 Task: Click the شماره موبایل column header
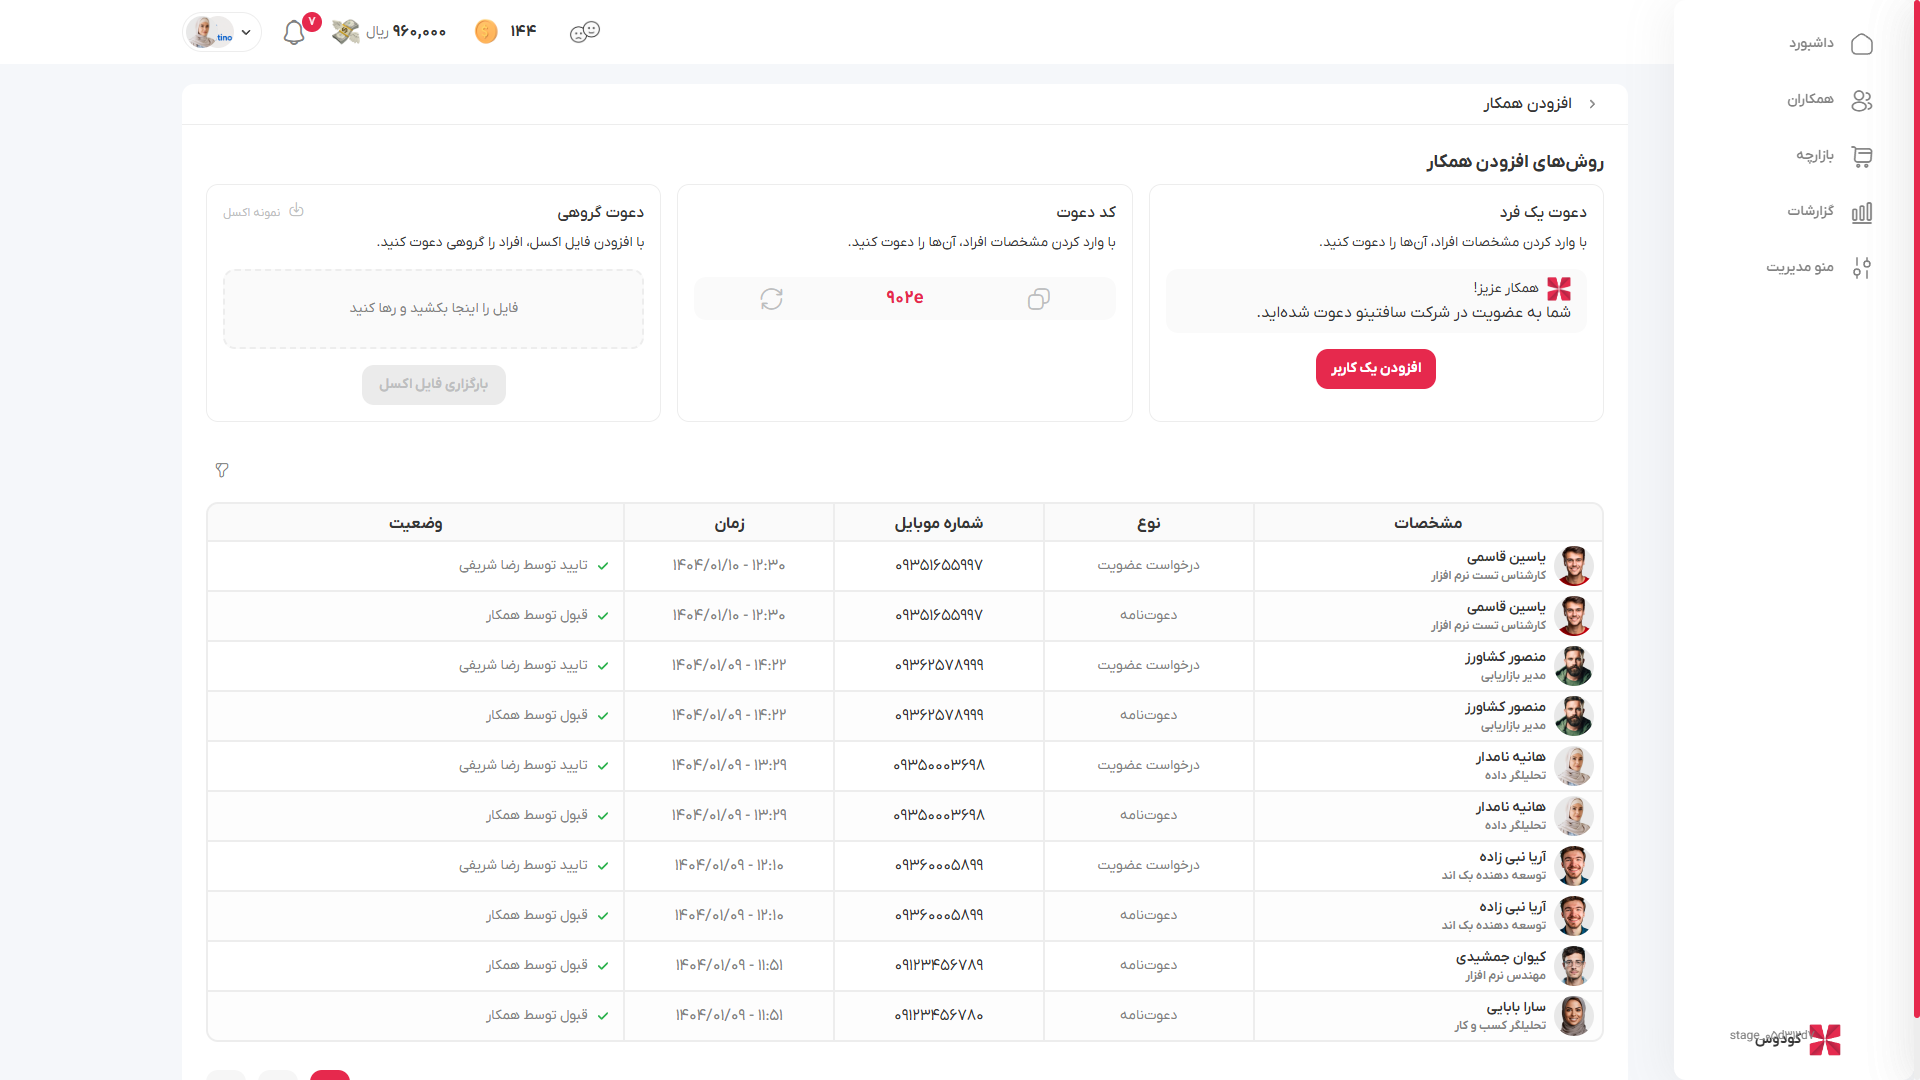click(938, 523)
